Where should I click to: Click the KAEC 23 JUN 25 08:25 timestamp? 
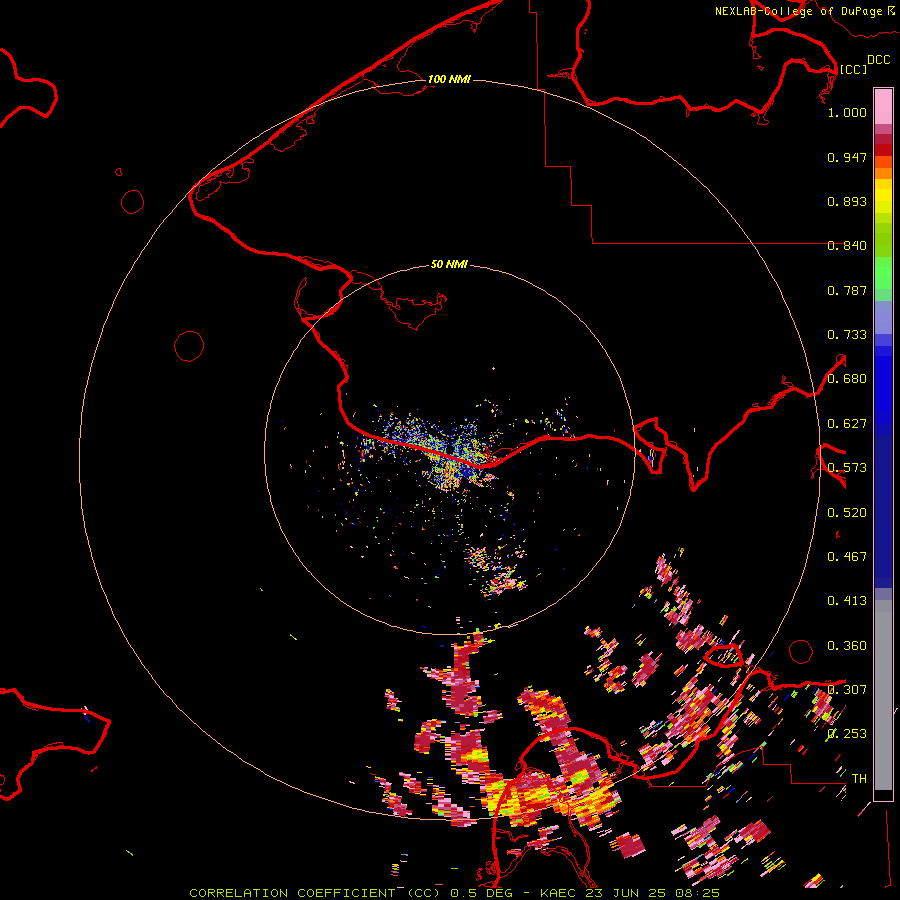click(629, 893)
